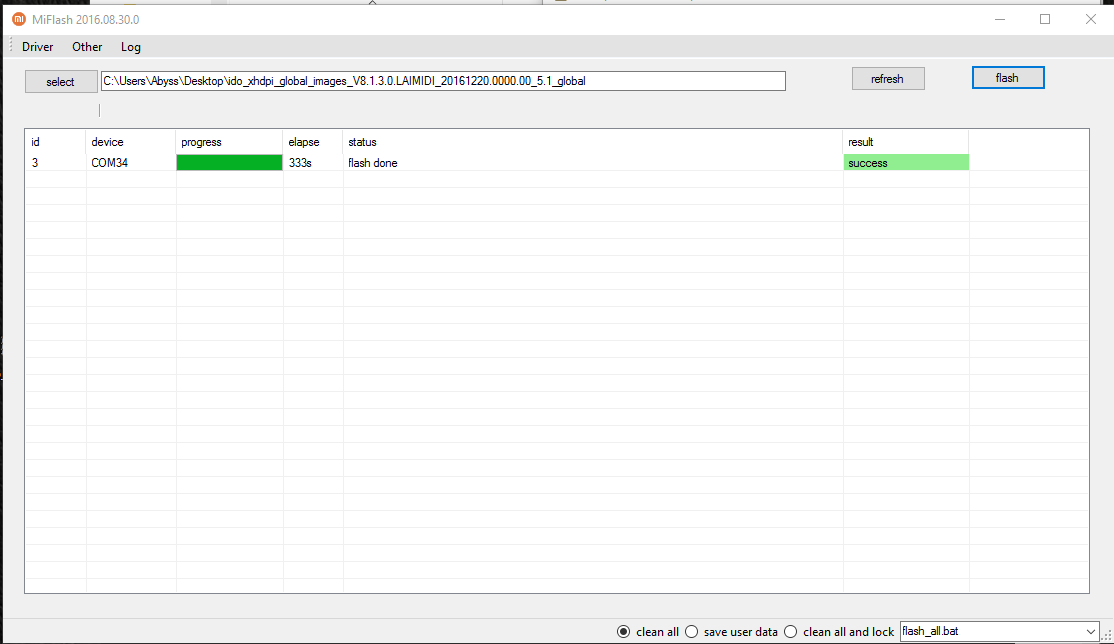1114x644 pixels.
Task: Click the result column header
Action: click(x=906, y=142)
